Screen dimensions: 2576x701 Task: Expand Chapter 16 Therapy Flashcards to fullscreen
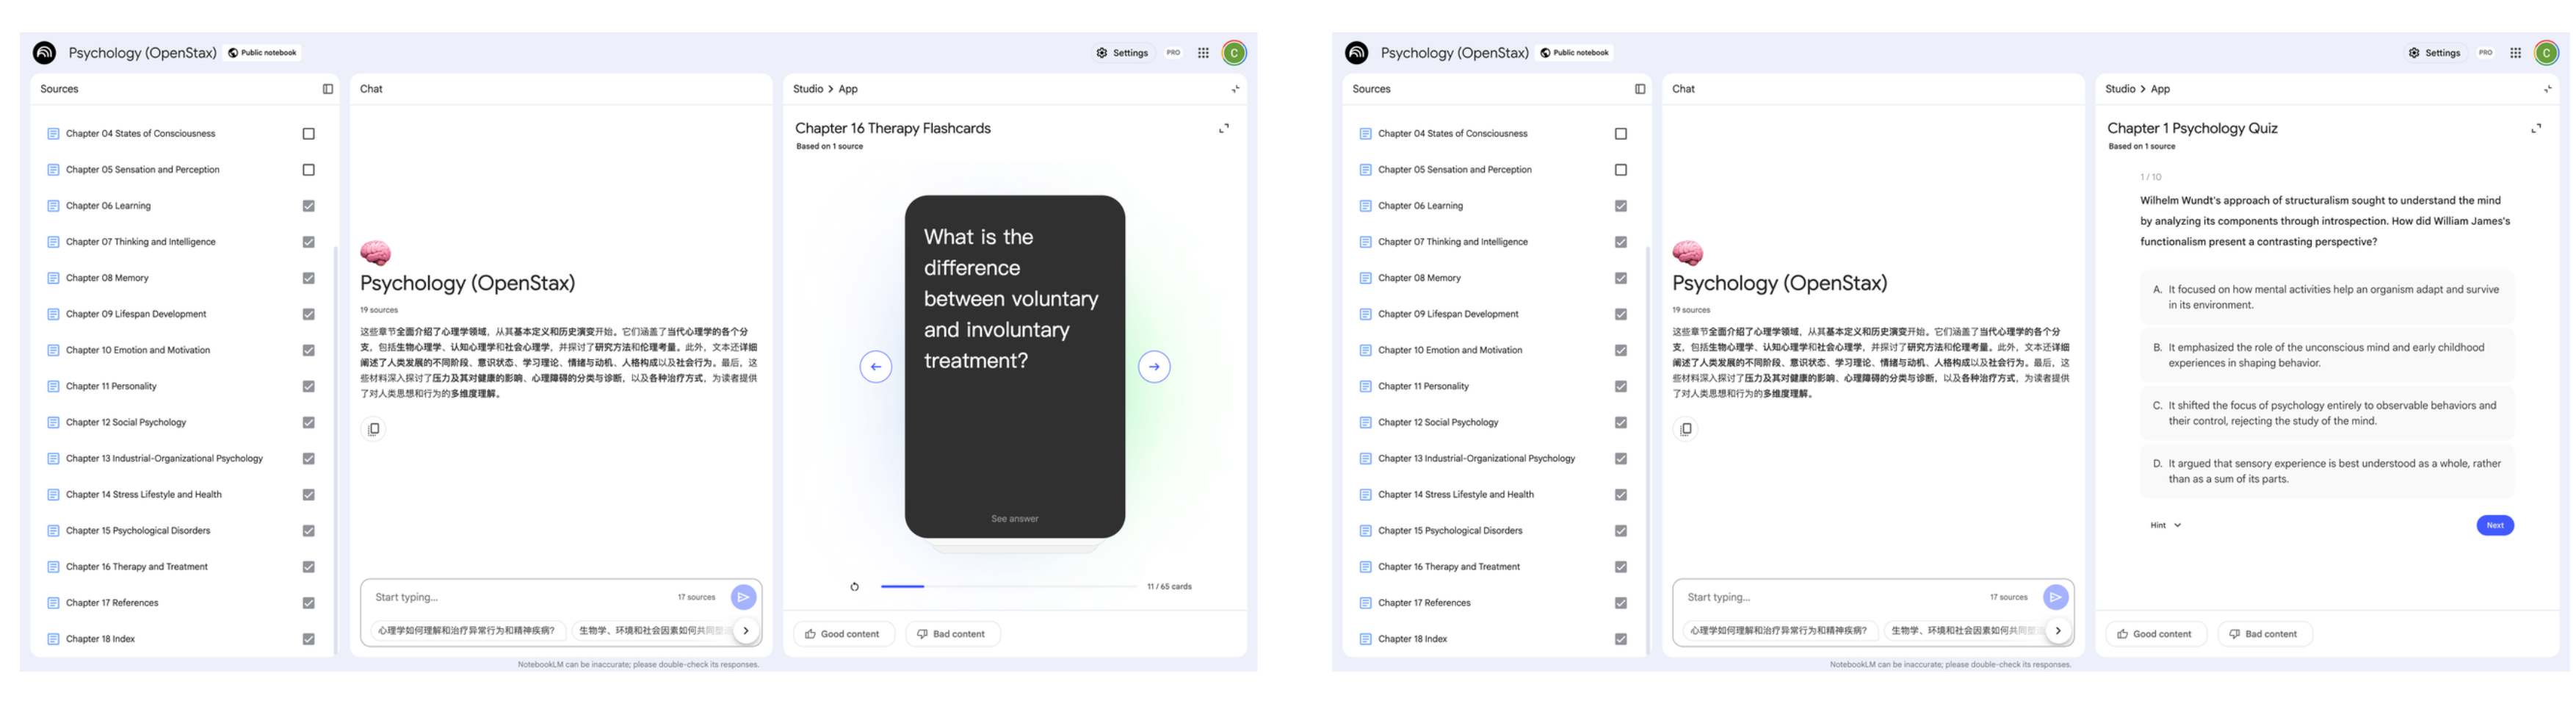1223,129
